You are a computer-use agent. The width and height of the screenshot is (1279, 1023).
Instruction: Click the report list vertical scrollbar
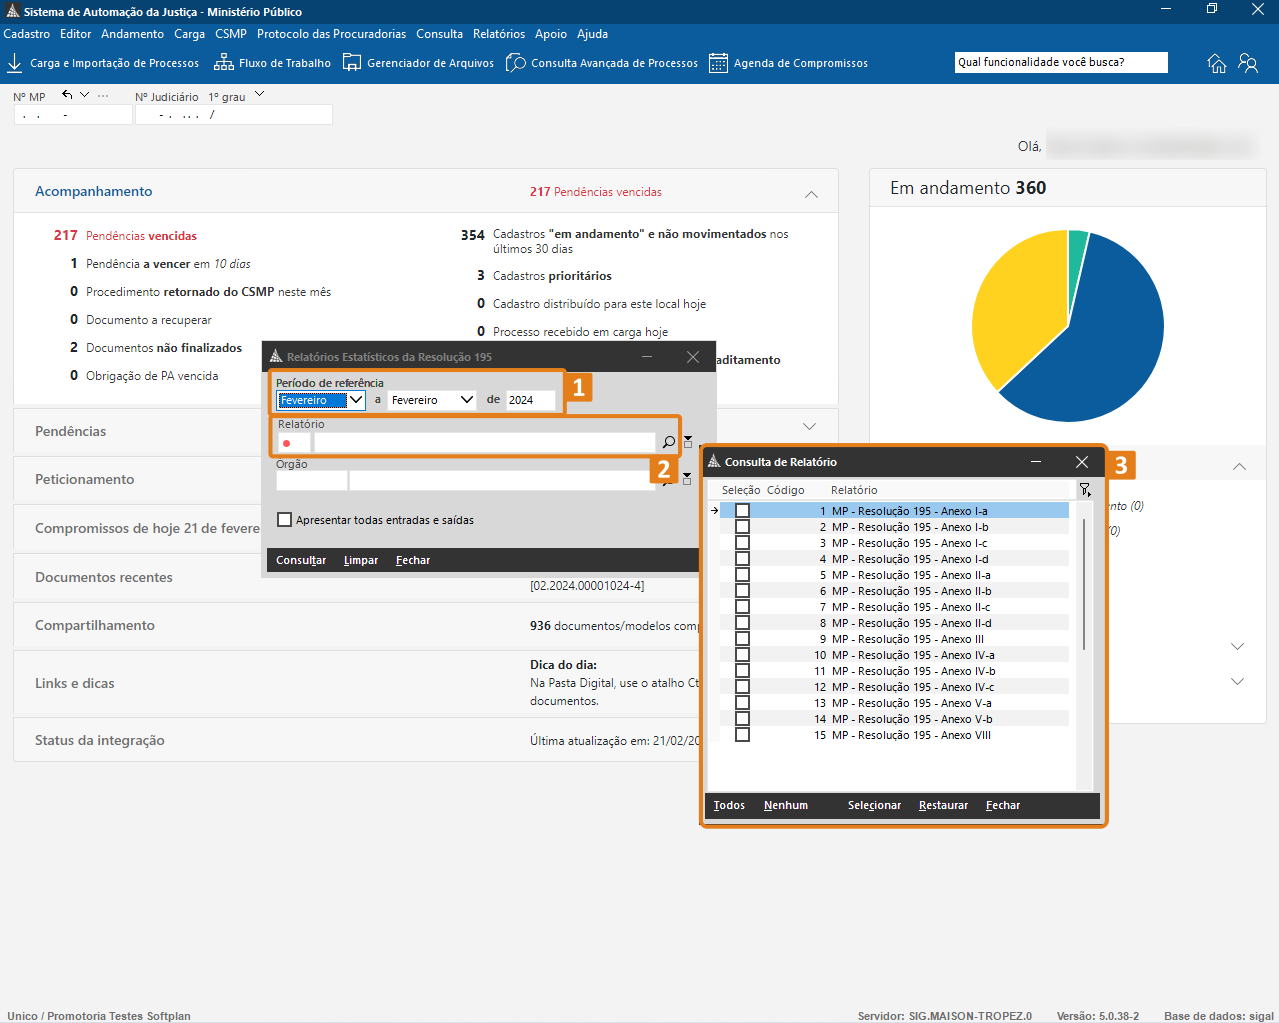[1084, 585]
